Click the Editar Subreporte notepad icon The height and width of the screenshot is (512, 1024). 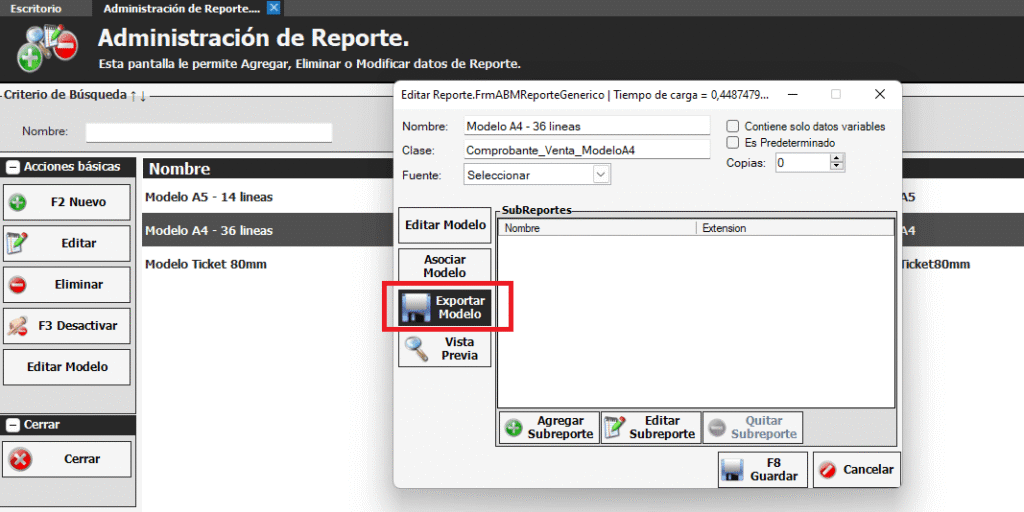tap(616, 428)
